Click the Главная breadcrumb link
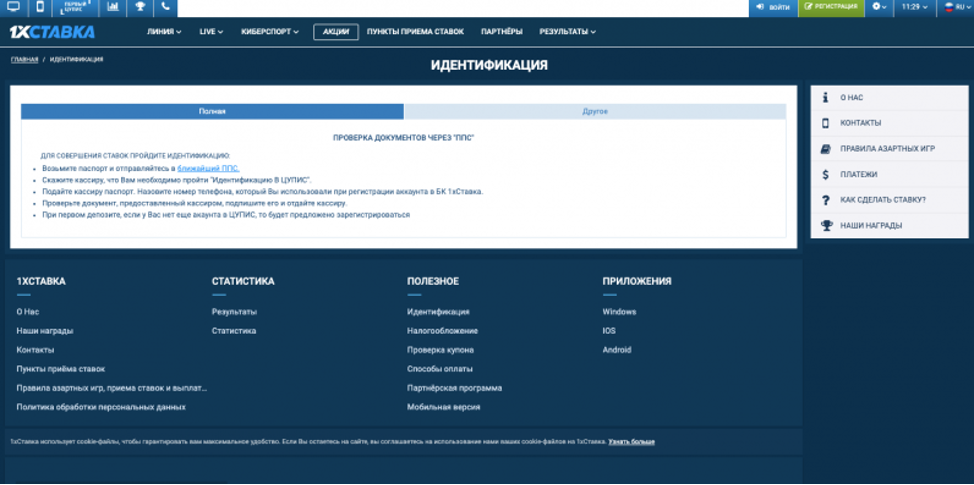Screen dimensions: 974x485 pyautogui.click(x=24, y=60)
